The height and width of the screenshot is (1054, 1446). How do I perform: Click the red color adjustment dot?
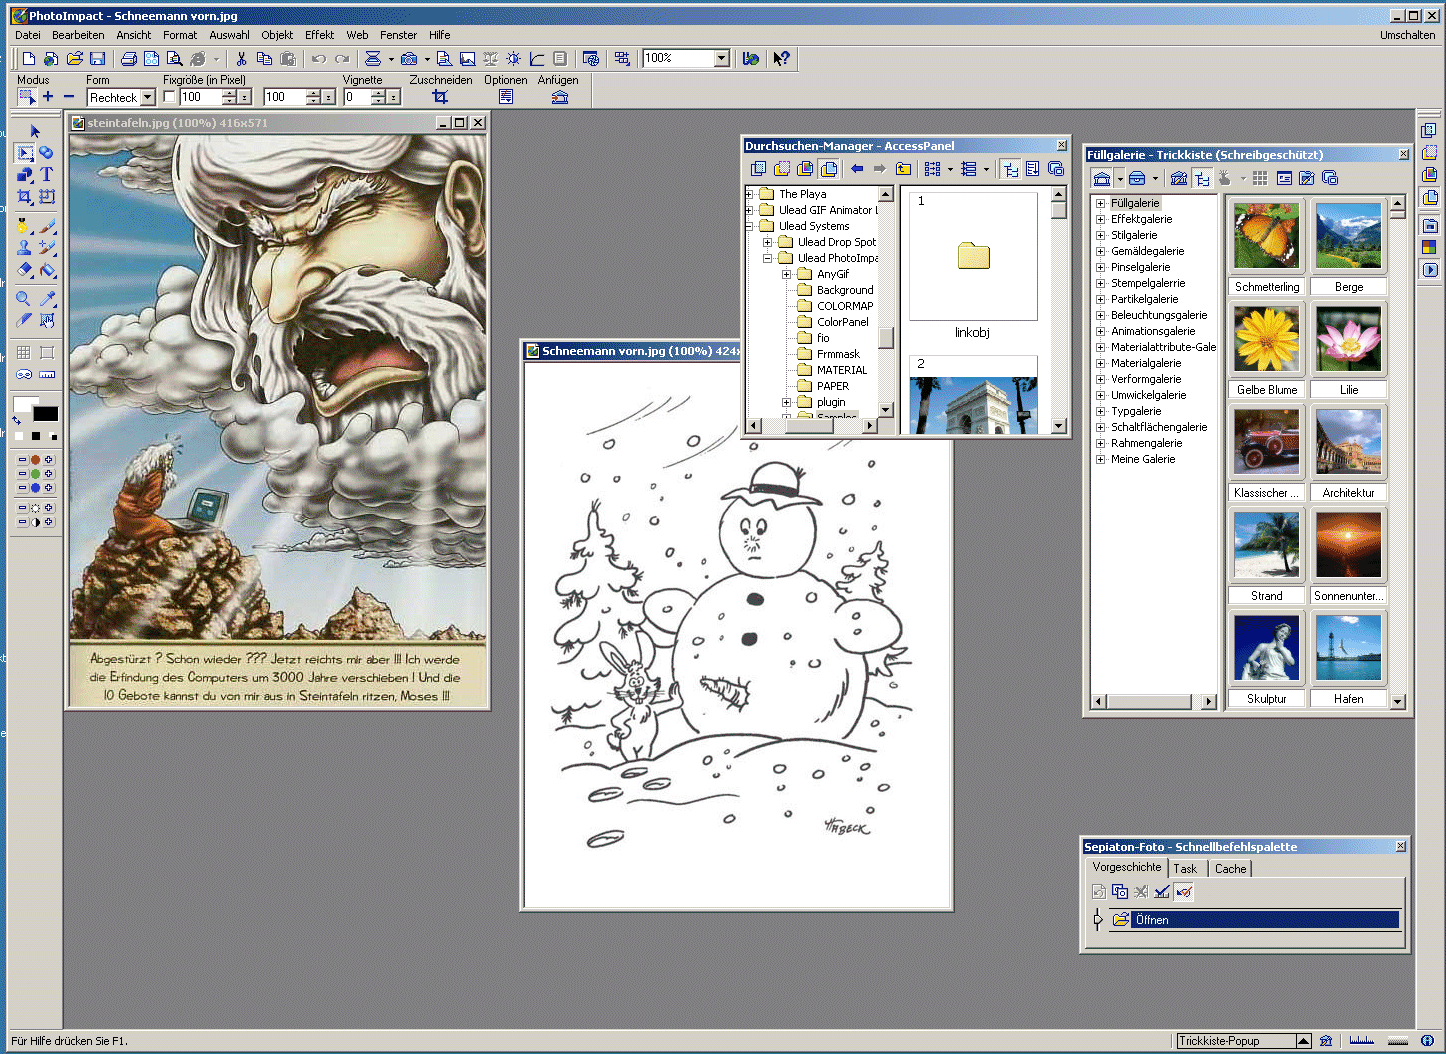point(35,460)
